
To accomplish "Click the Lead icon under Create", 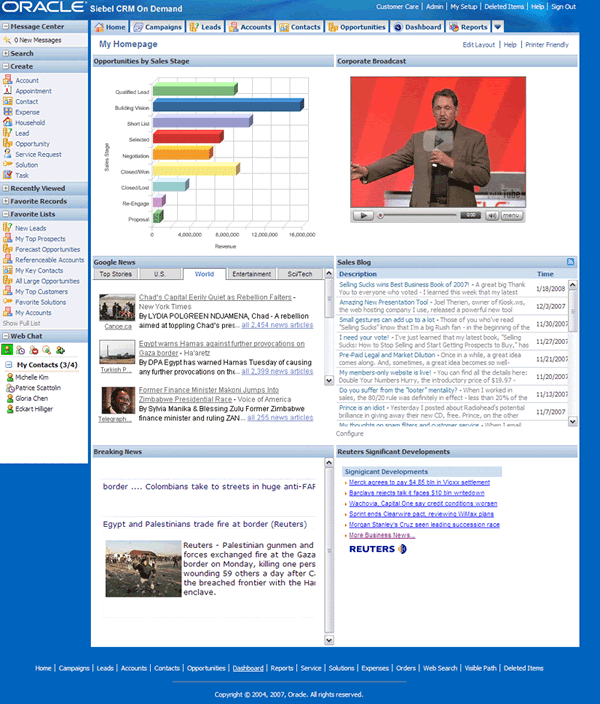I will [8, 132].
